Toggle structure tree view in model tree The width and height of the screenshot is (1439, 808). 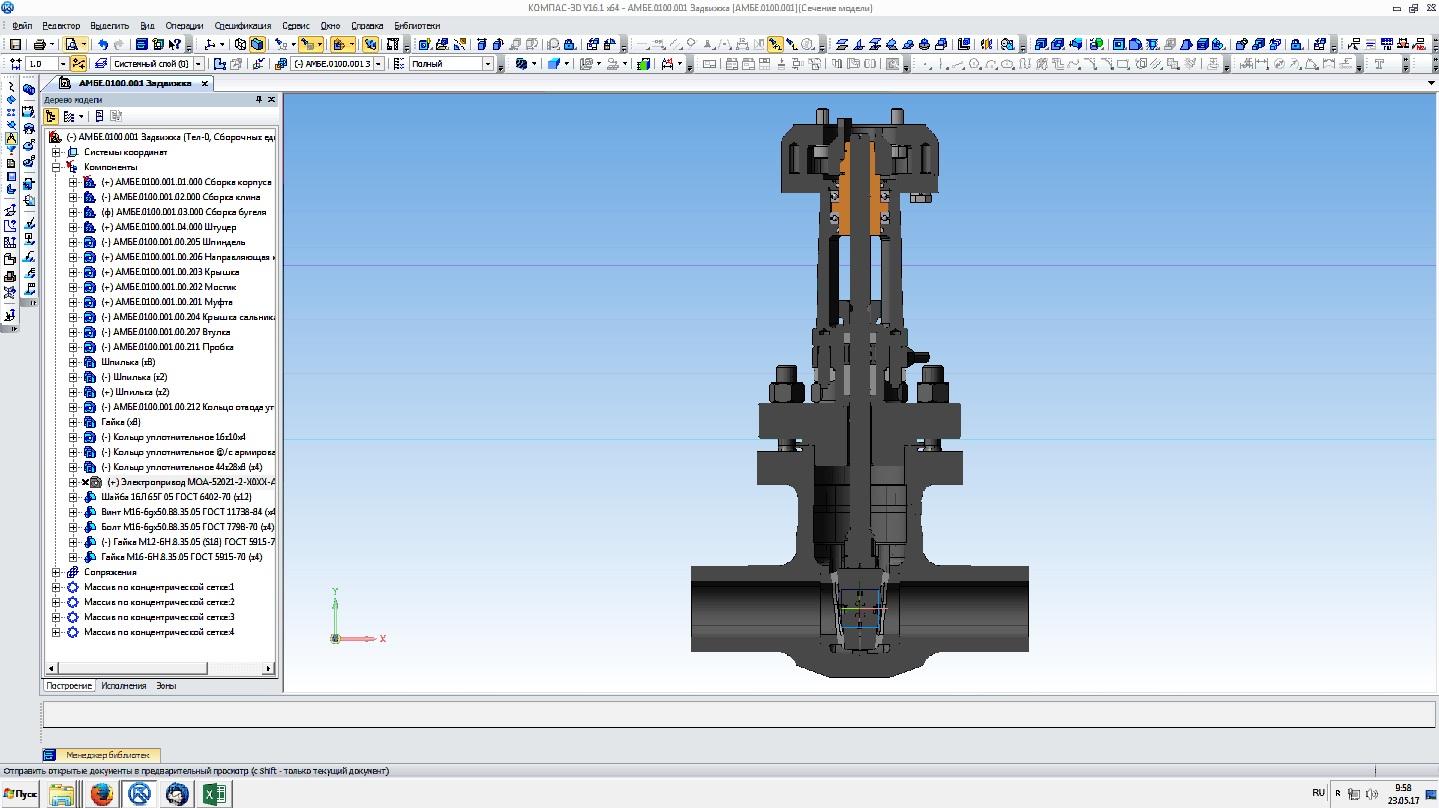(x=51, y=116)
